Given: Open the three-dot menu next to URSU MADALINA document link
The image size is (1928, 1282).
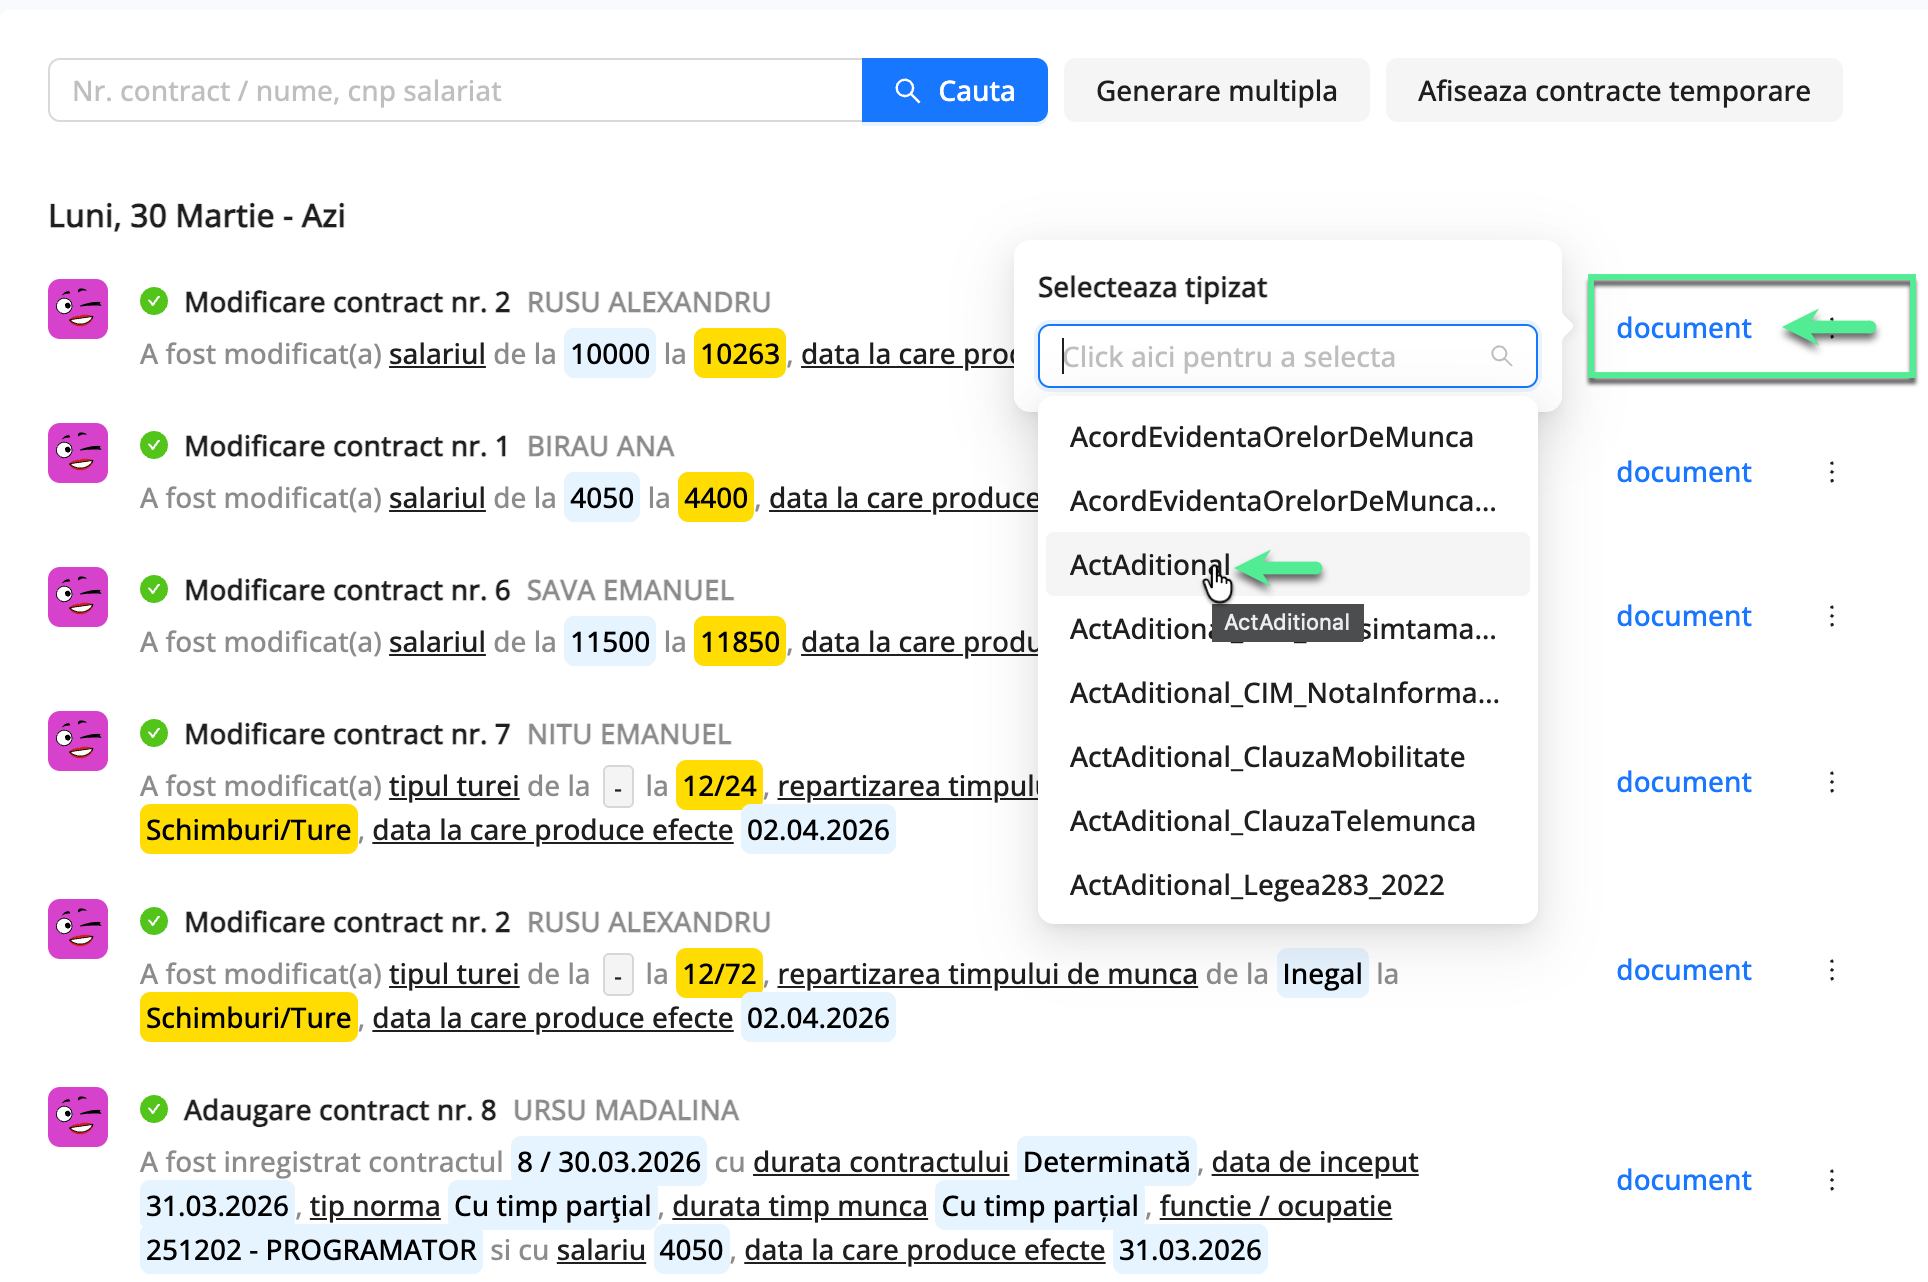Looking at the screenshot, I should pos(1833,1179).
